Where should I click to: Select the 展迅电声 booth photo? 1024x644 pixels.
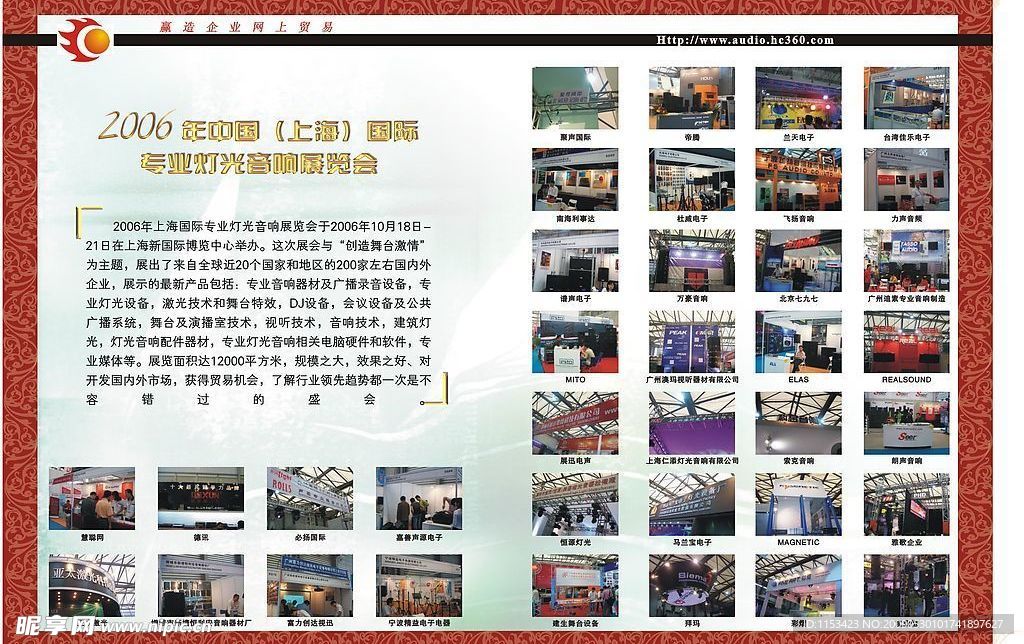(x=575, y=423)
